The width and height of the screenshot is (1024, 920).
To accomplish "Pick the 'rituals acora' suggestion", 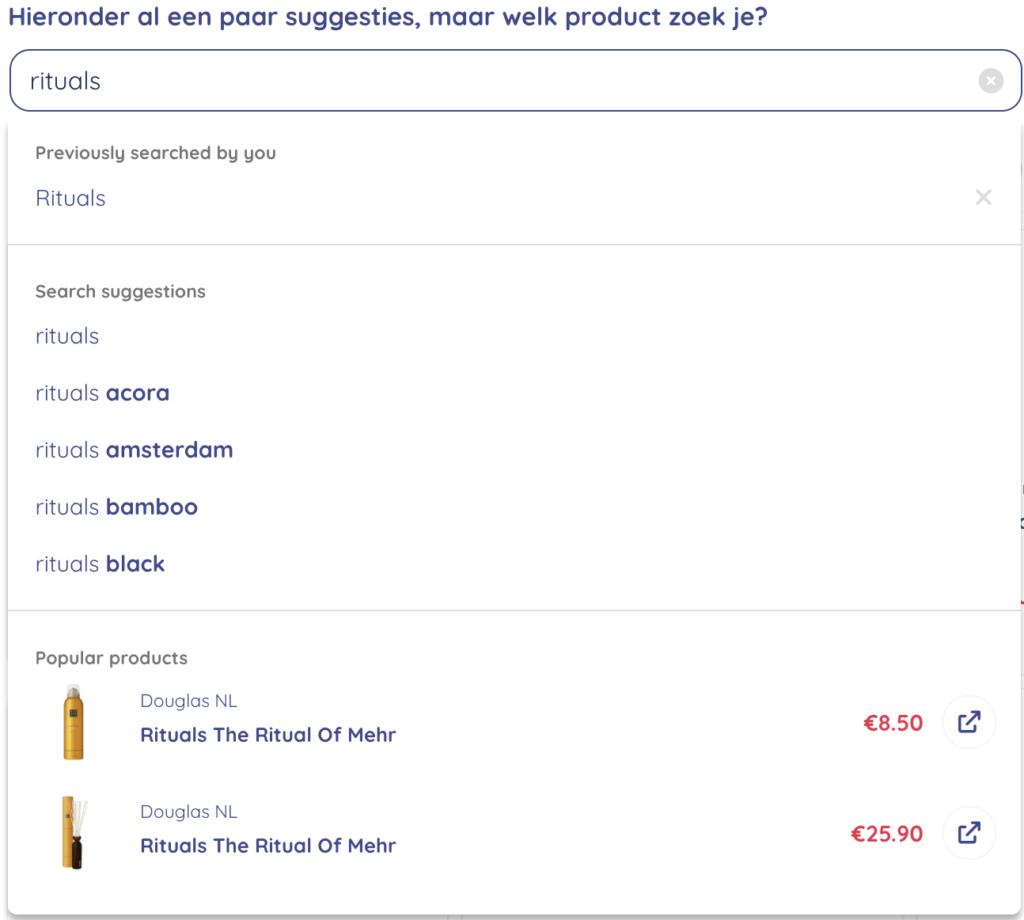I will [x=102, y=393].
